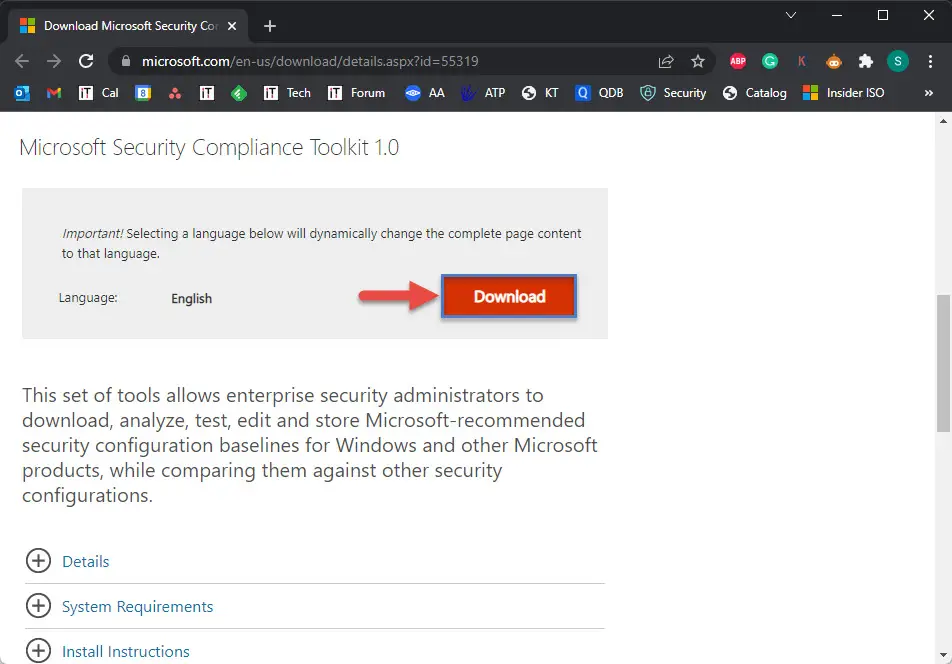
Task: Expand the Details section
Action: click(x=86, y=561)
